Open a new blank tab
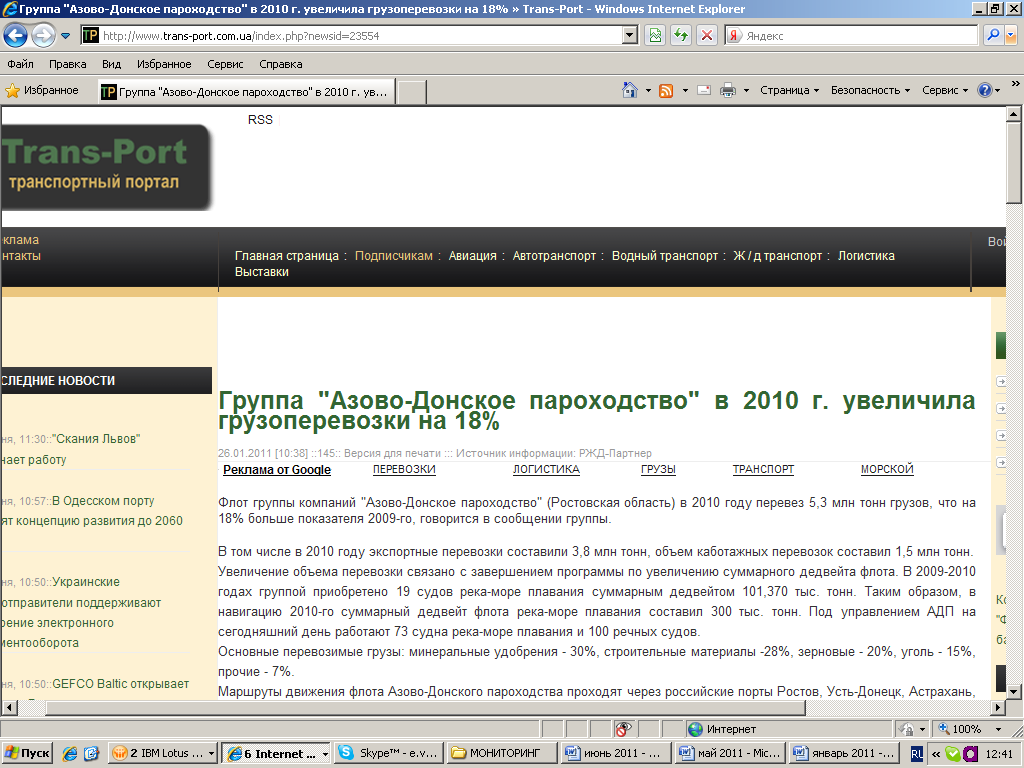1024x768 pixels. pos(412,92)
